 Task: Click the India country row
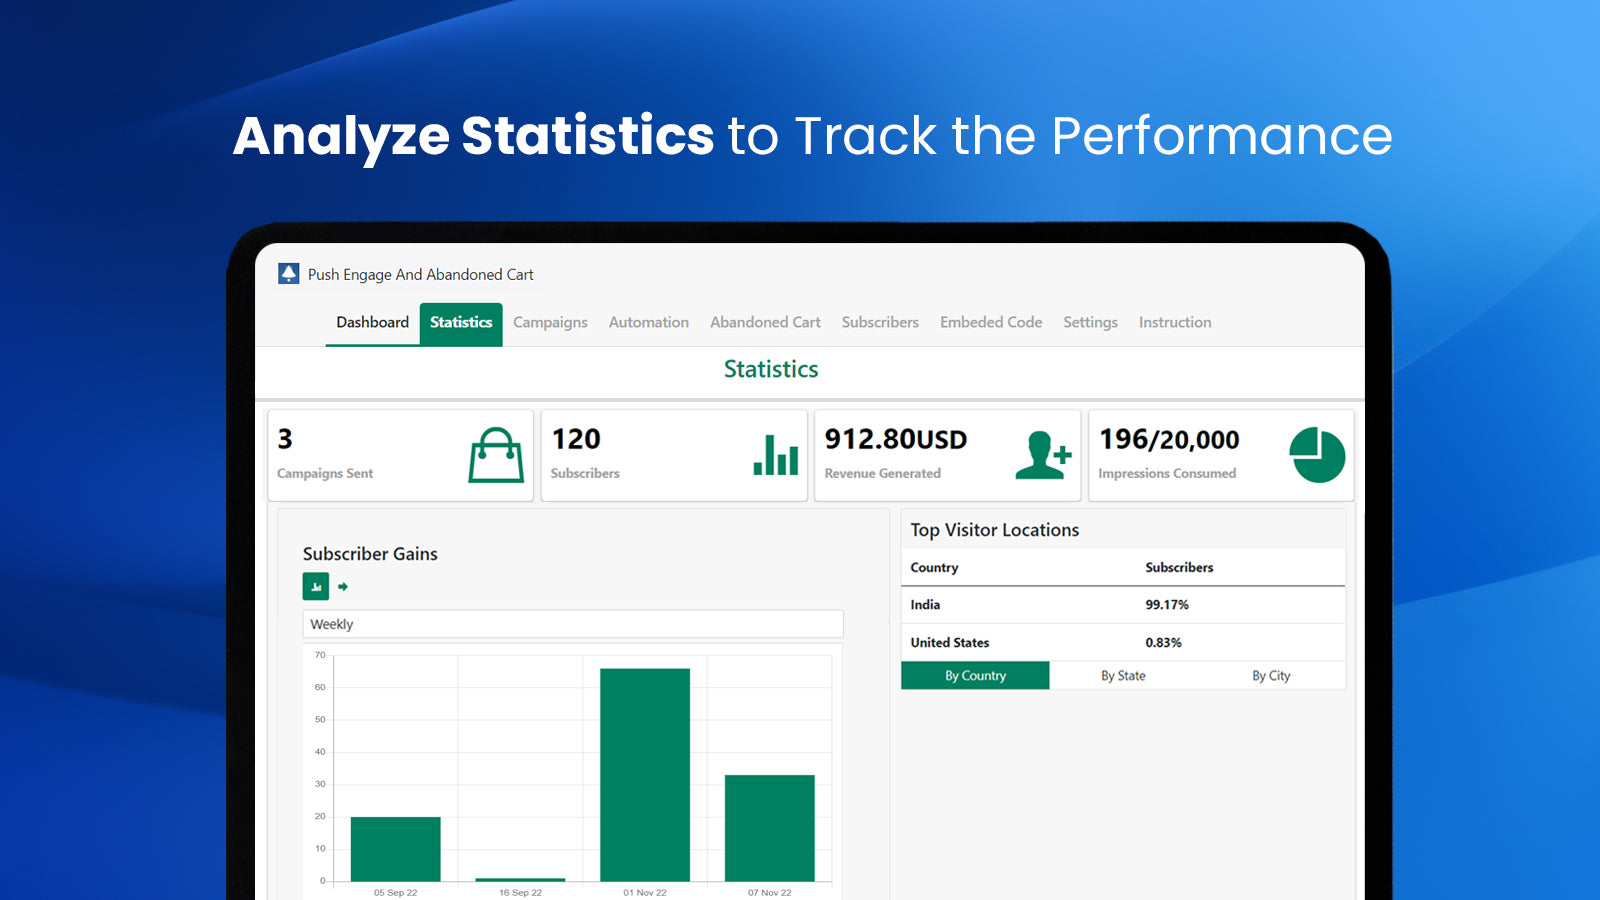pyautogui.click(x=1123, y=605)
